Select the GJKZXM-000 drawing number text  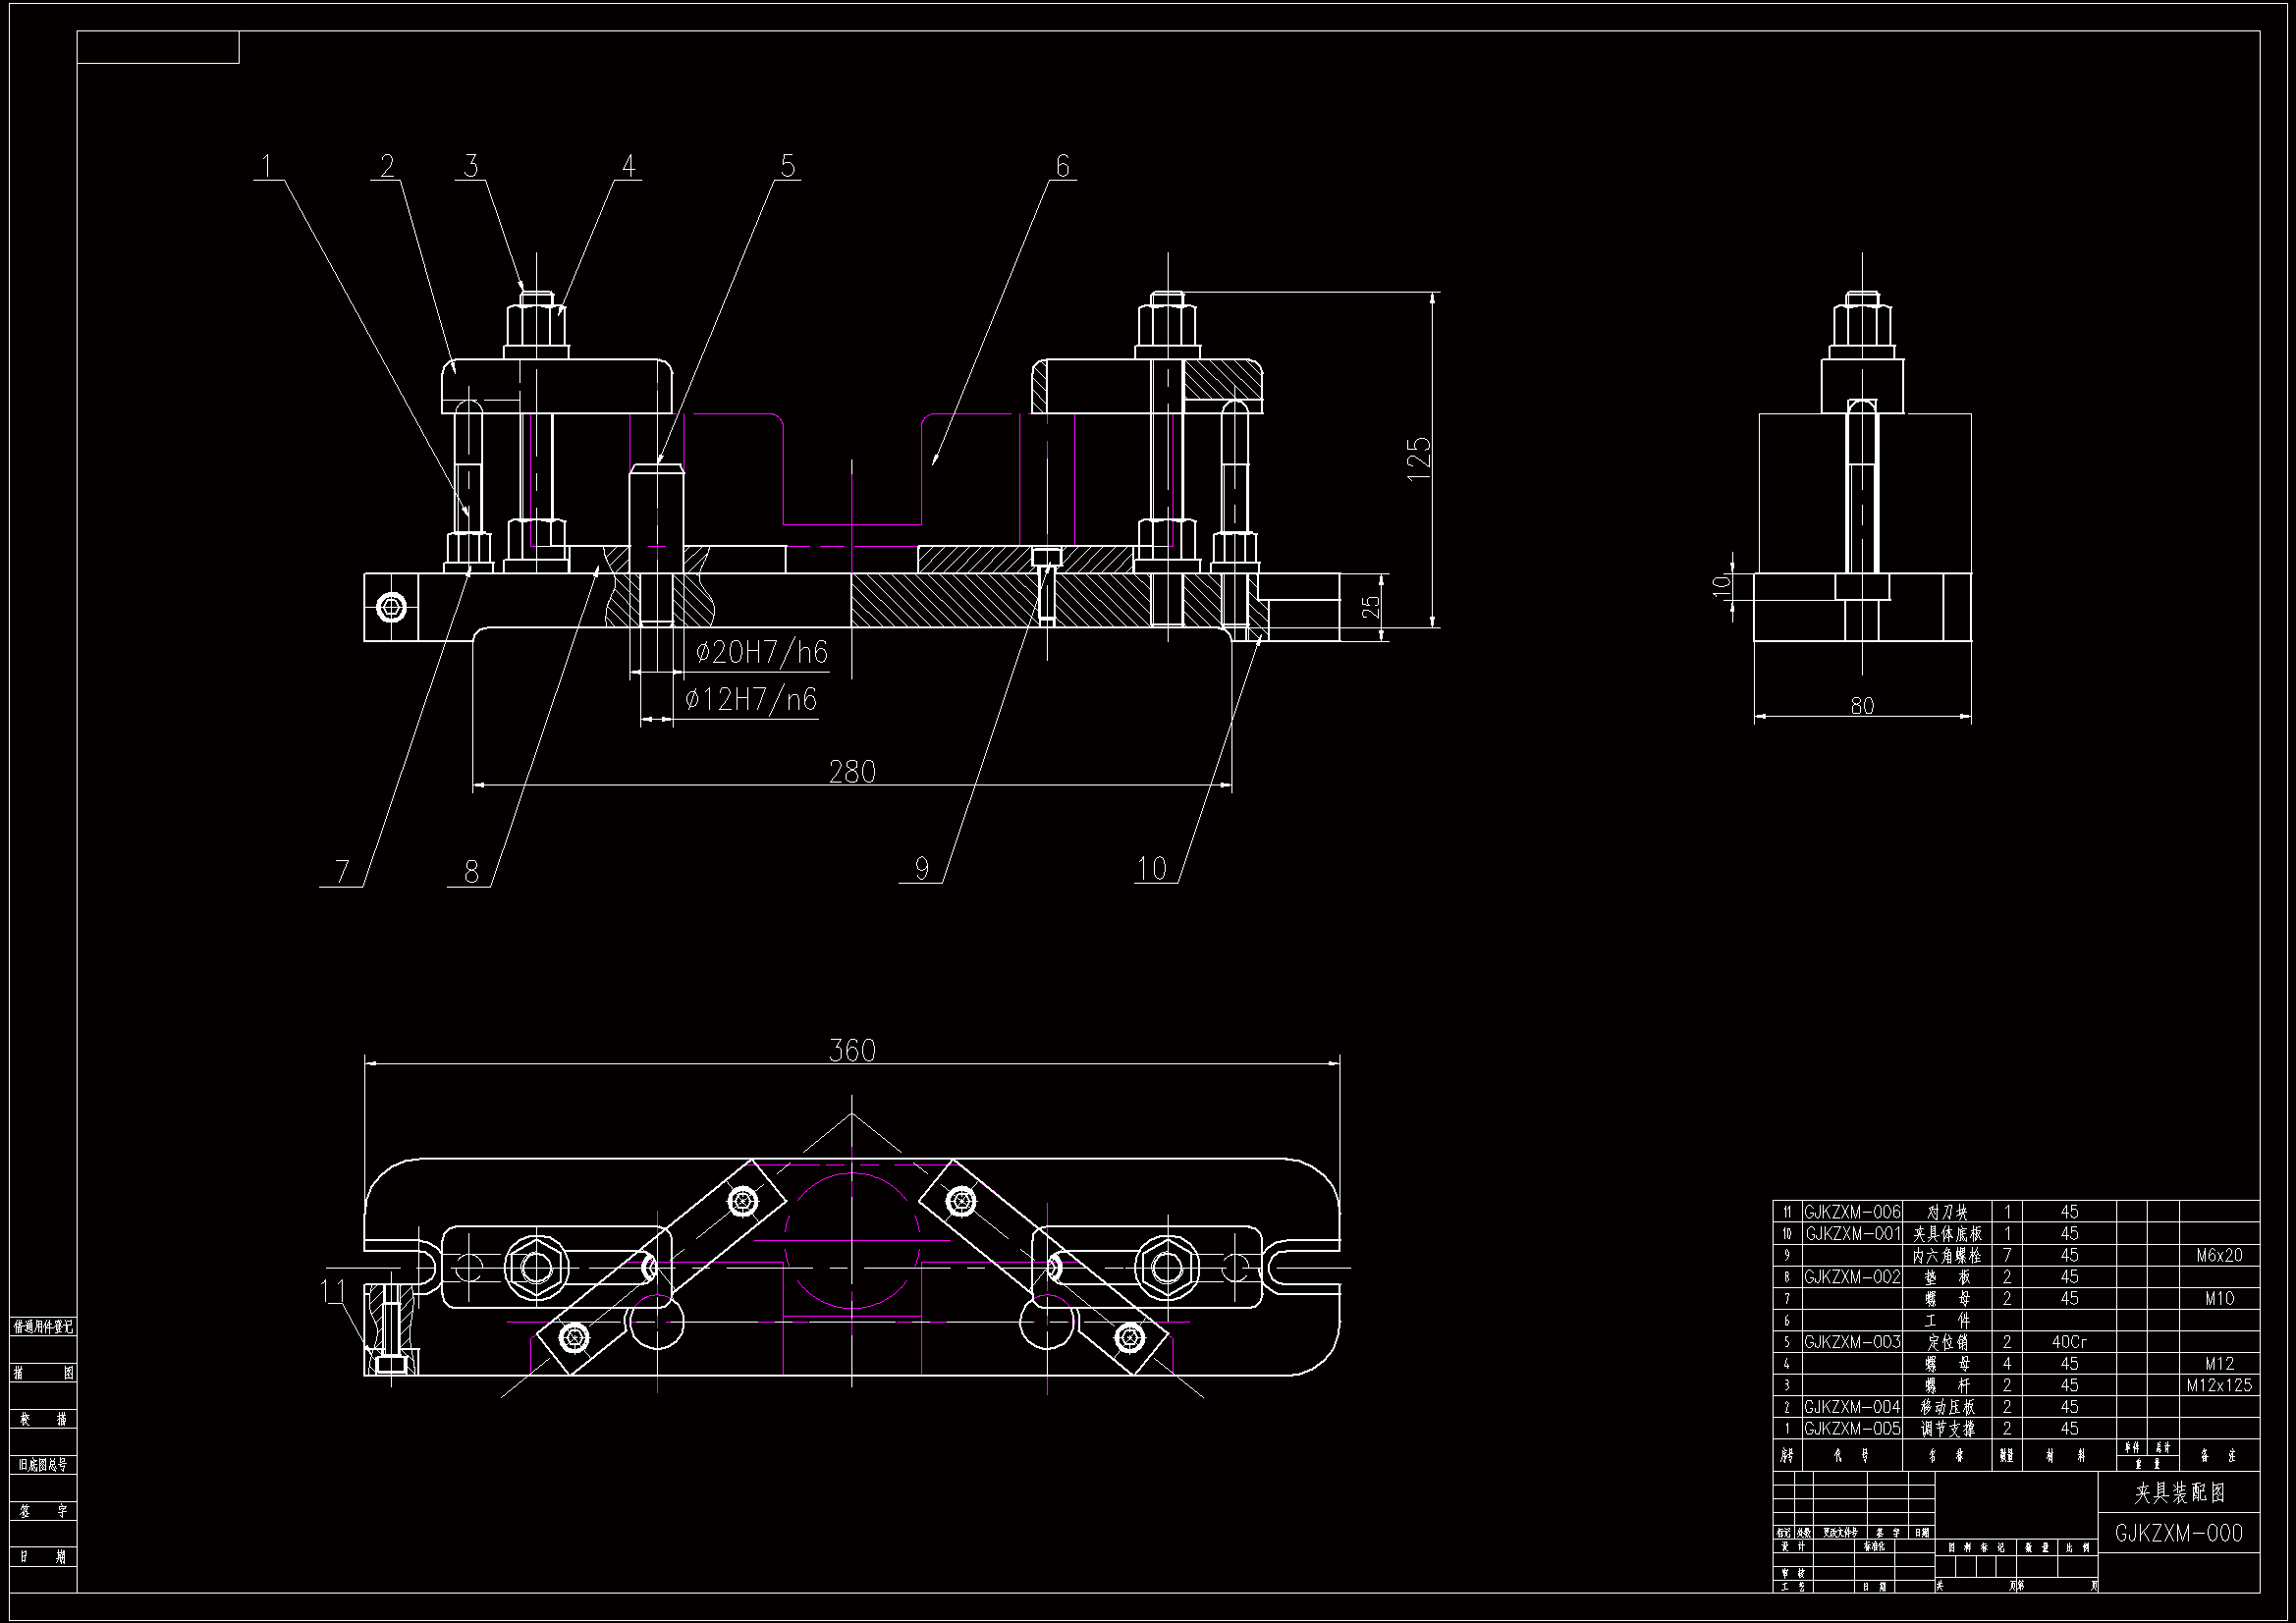2178,1533
